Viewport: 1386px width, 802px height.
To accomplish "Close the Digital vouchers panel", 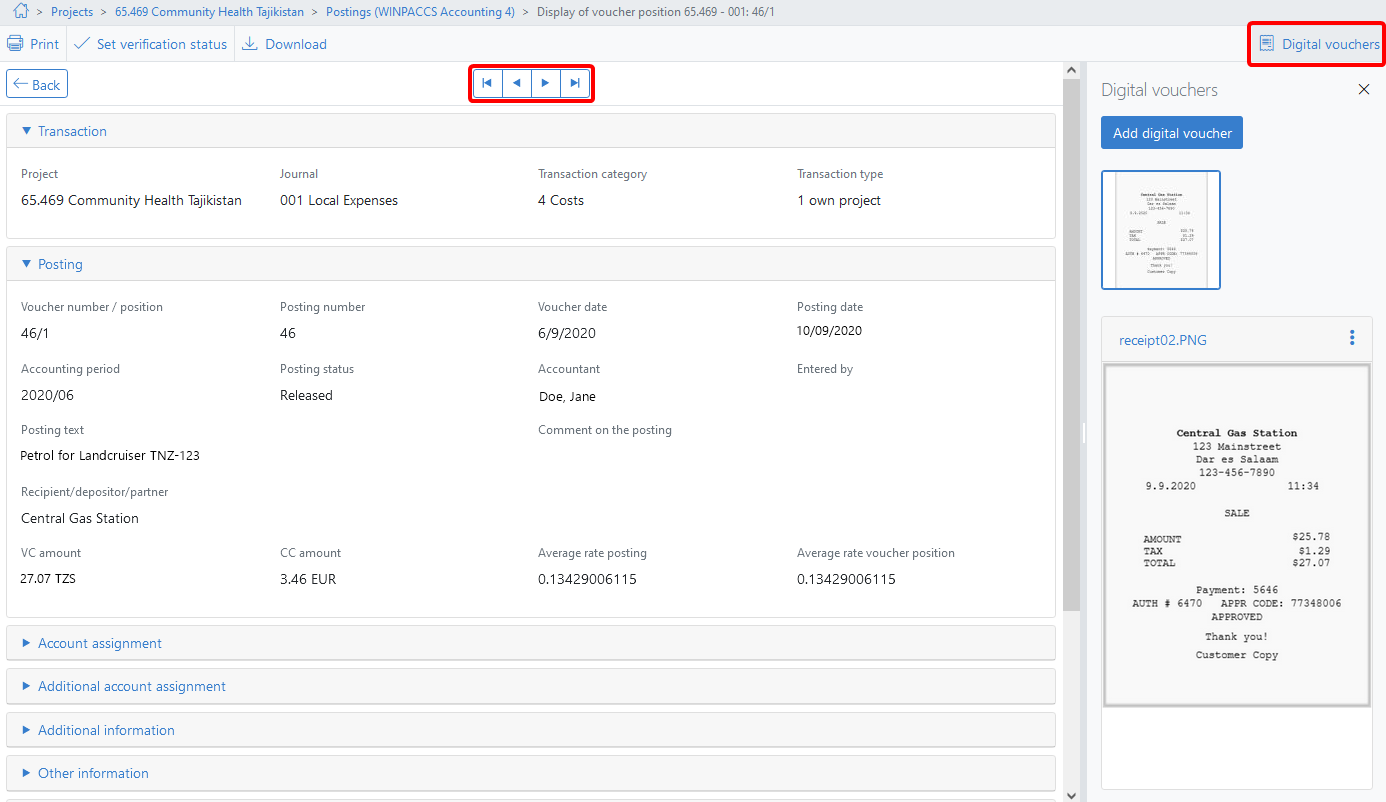I will point(1363,90).
